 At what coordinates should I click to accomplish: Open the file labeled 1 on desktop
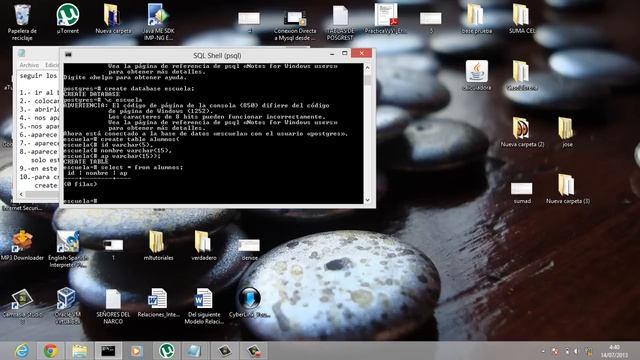point(113,249)
